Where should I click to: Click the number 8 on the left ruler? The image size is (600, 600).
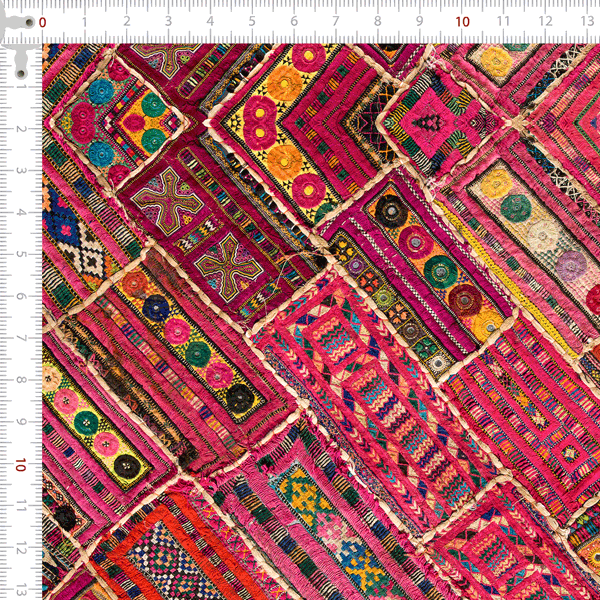point(21,380)
